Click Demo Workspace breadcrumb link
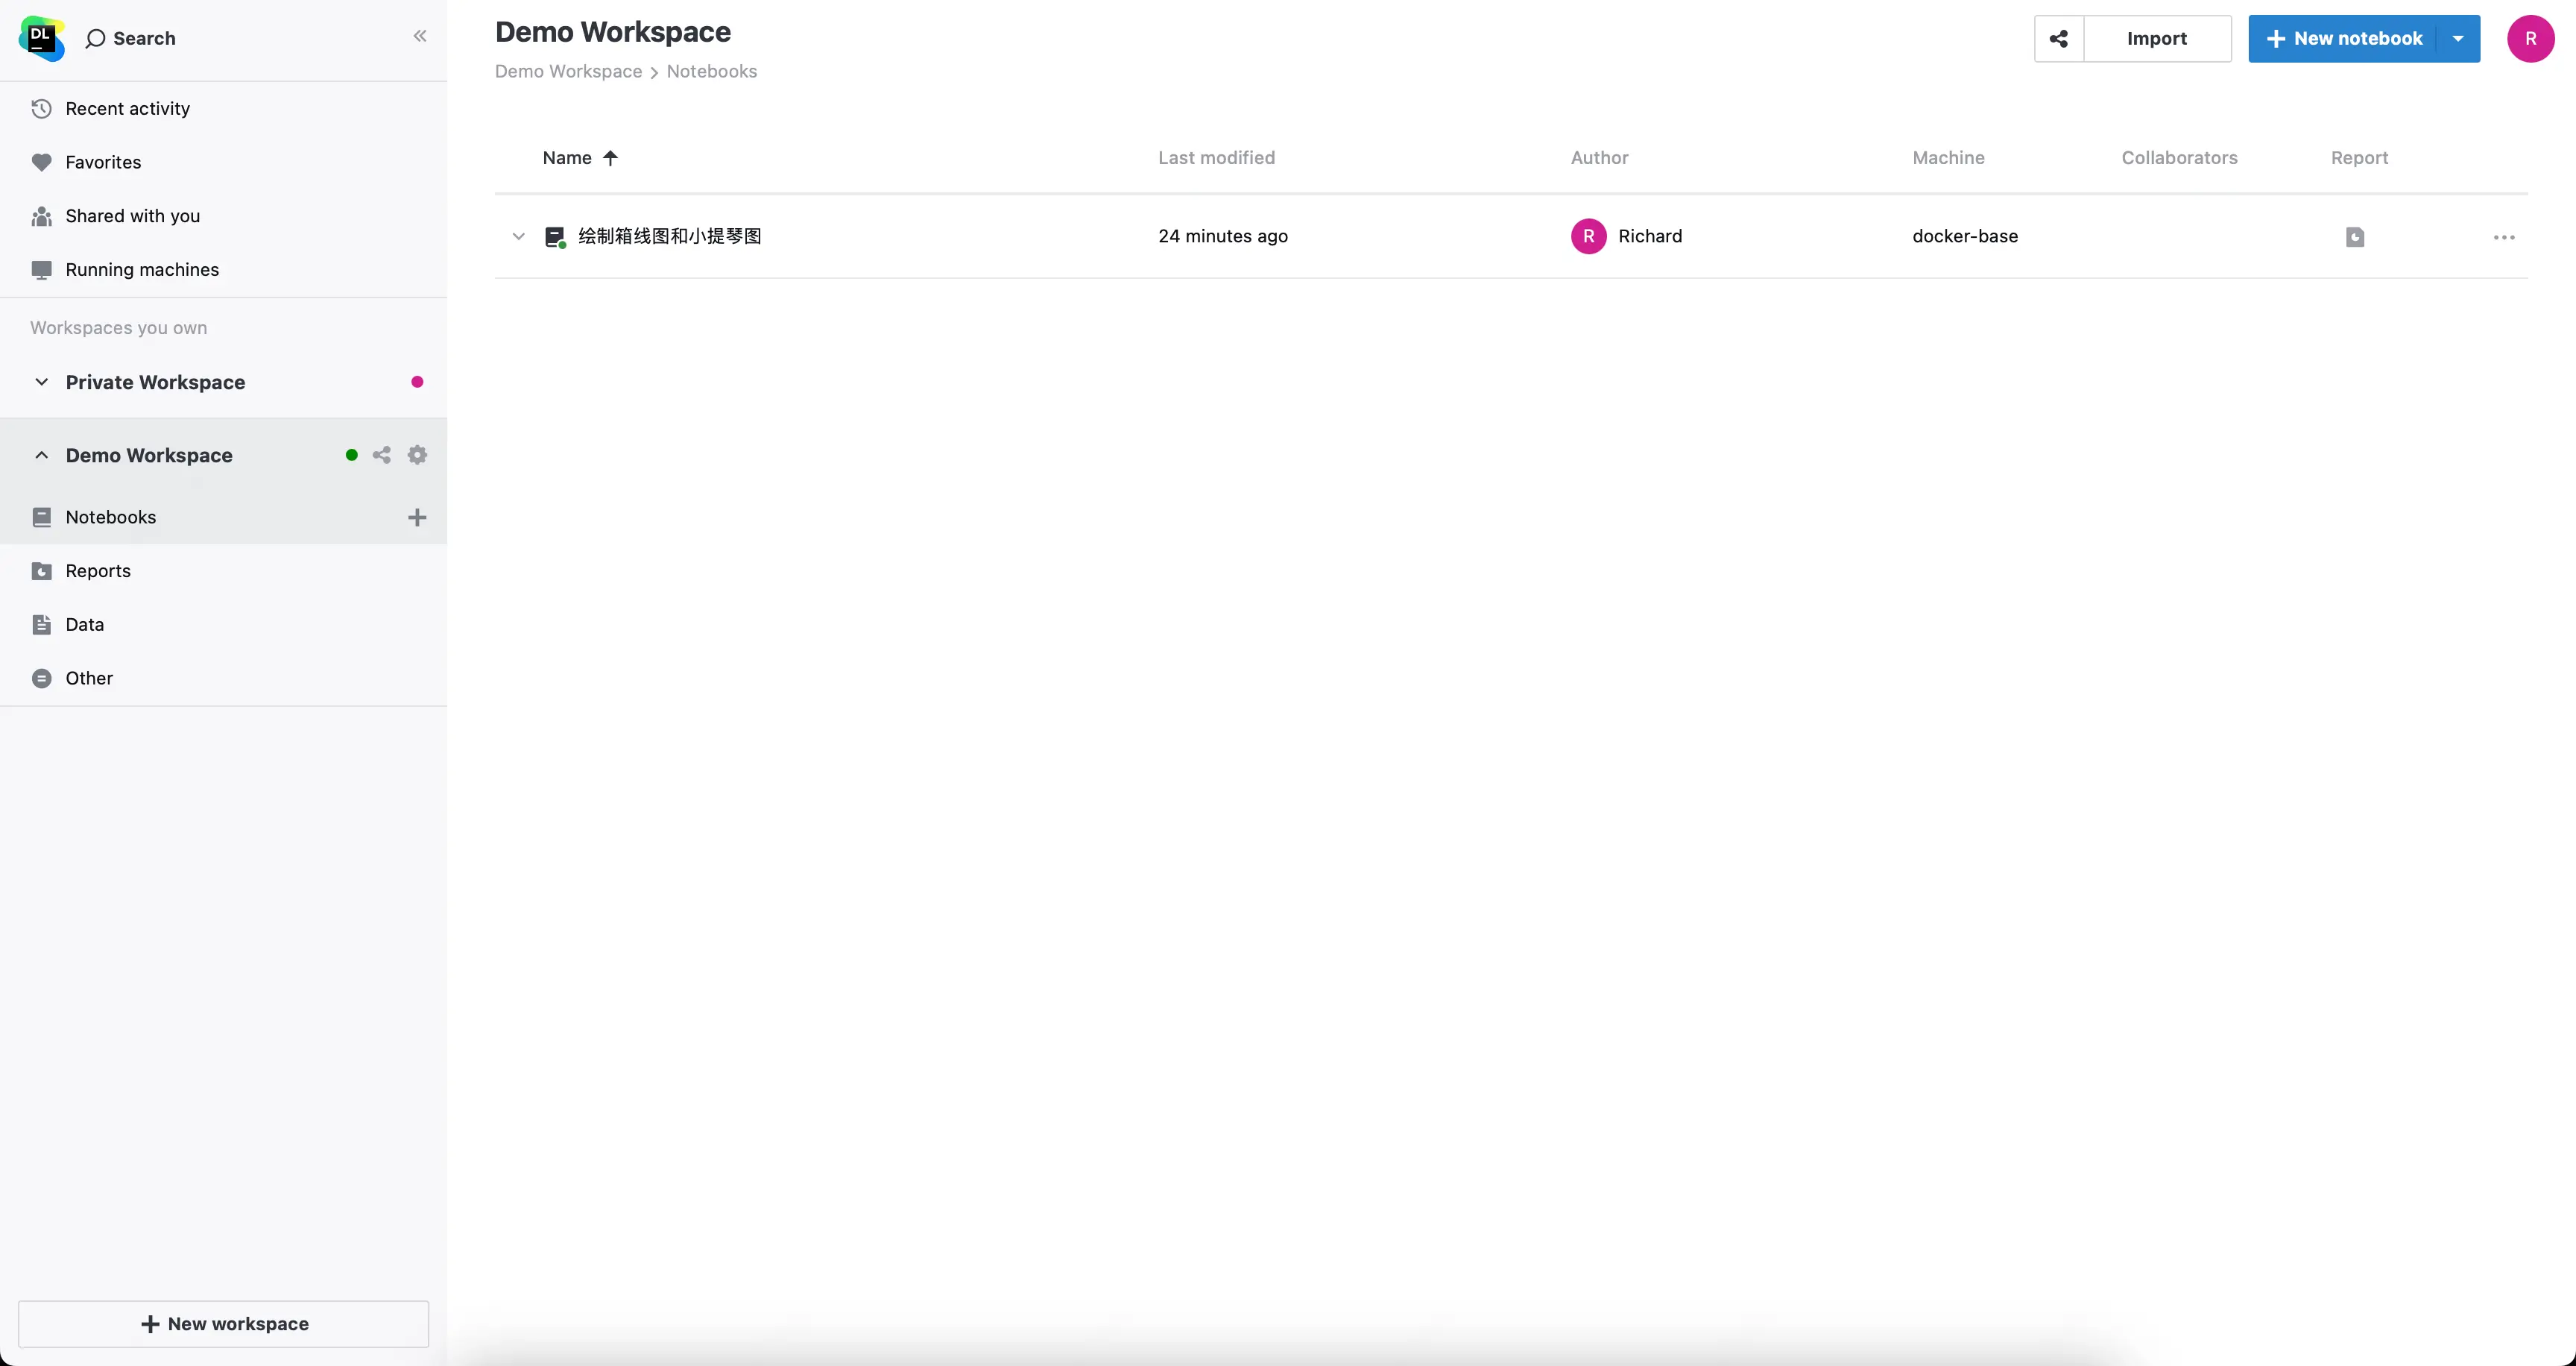 tap(568, 72)
